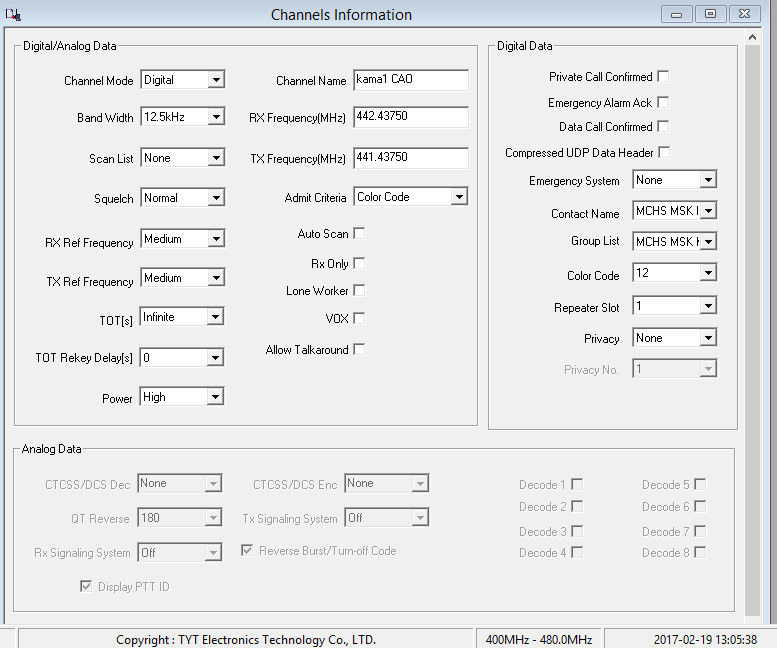
Task: Enable the Lone Worker option
Action: 359,290
